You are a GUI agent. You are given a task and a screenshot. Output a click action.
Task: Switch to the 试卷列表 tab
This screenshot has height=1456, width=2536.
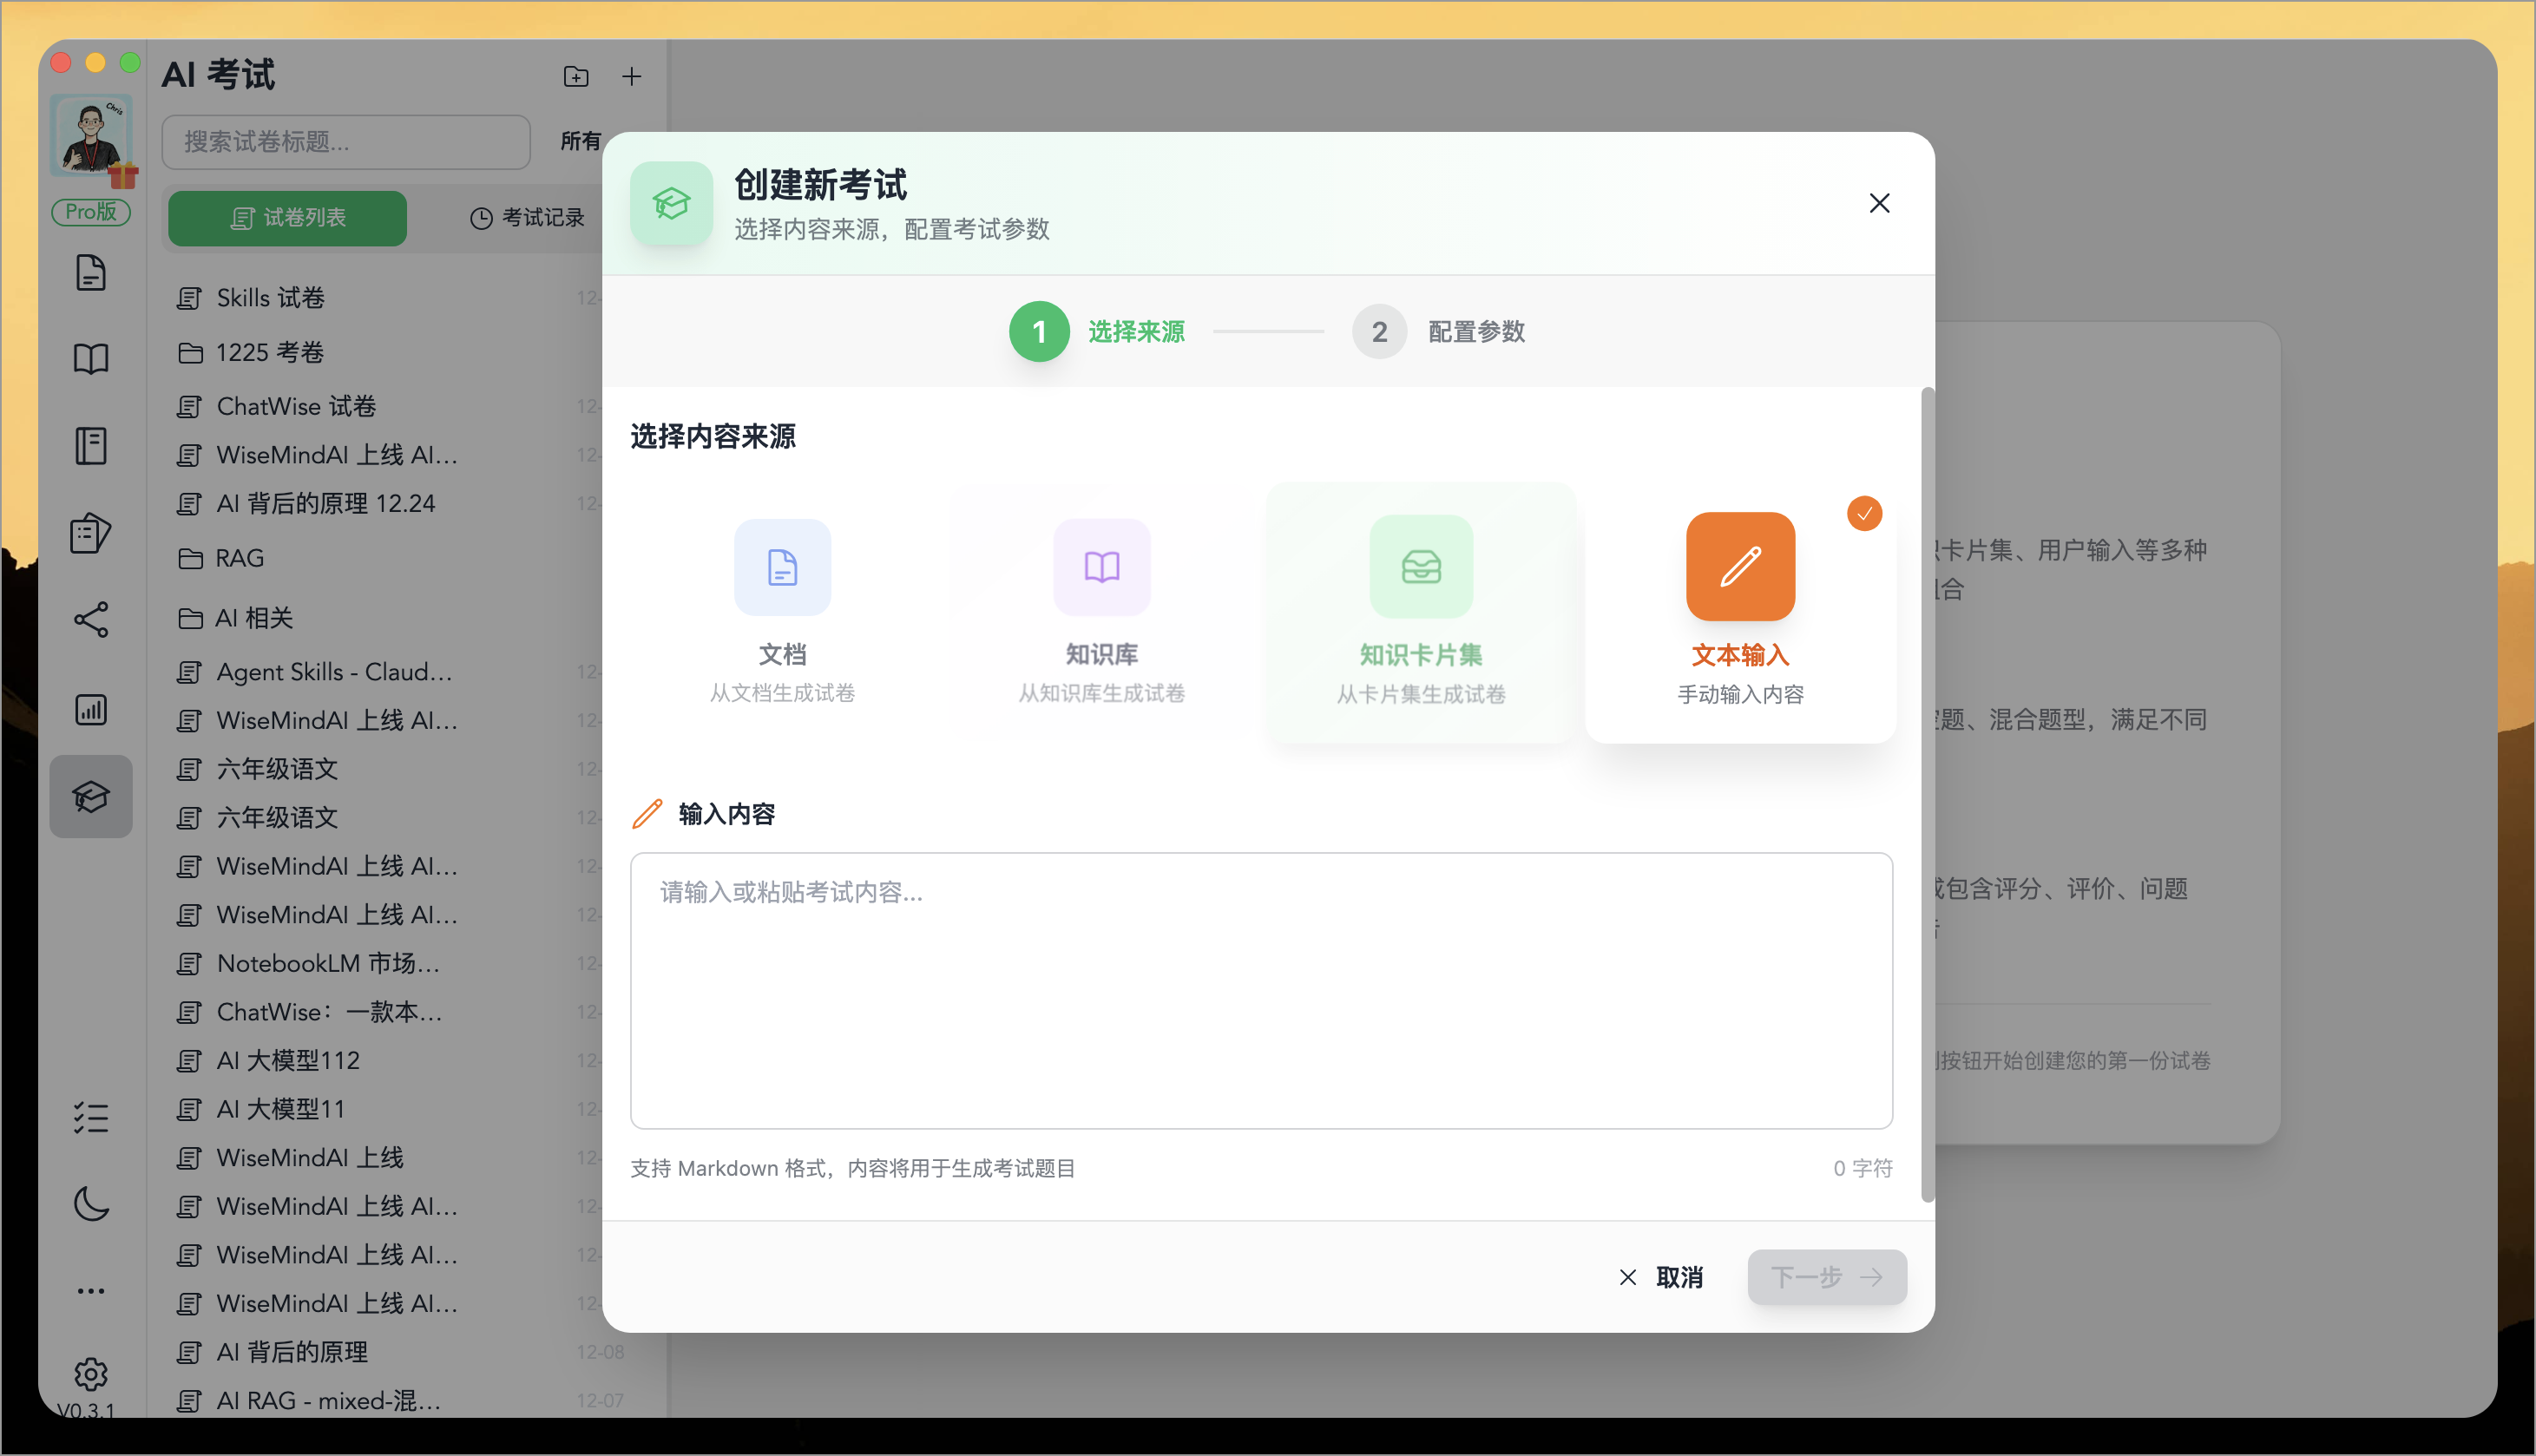point(288,218)
